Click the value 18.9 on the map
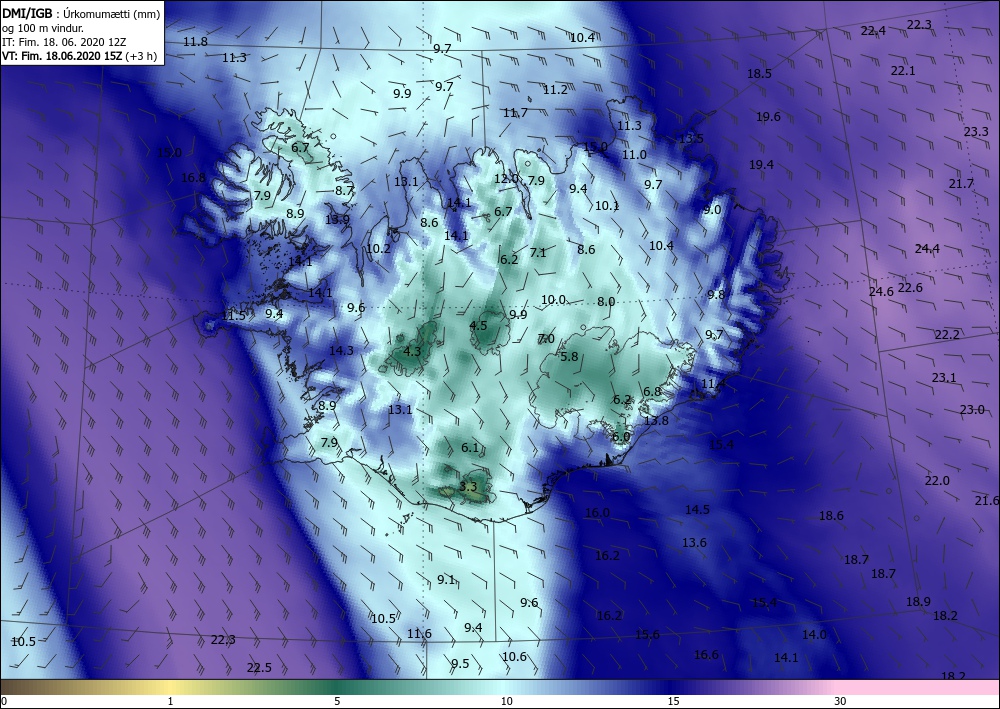This screenshot has width=1000, height=709. click(918, 602)
